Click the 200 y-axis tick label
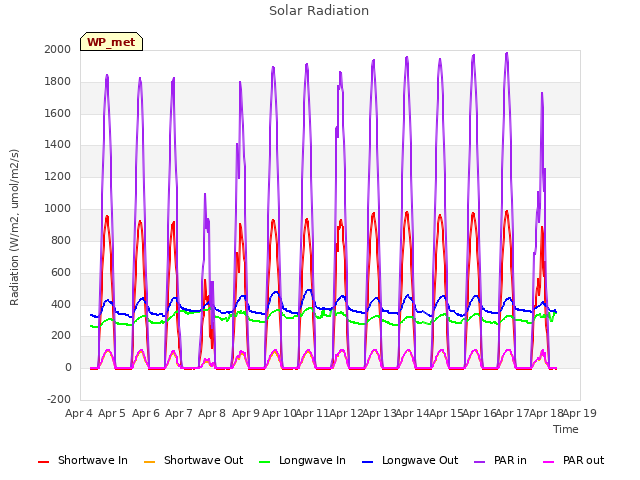The height and width of the screenshot is (480, 640). click(x=61, y=336)
